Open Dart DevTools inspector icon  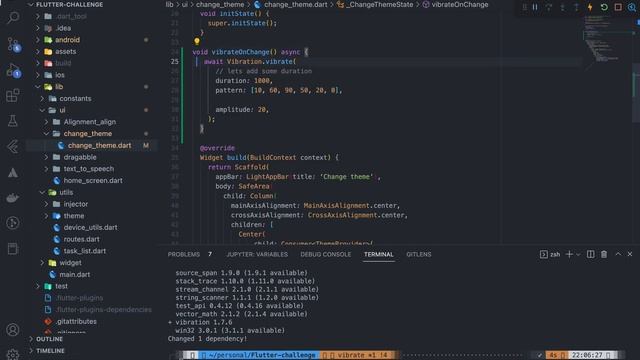(632, 7)
